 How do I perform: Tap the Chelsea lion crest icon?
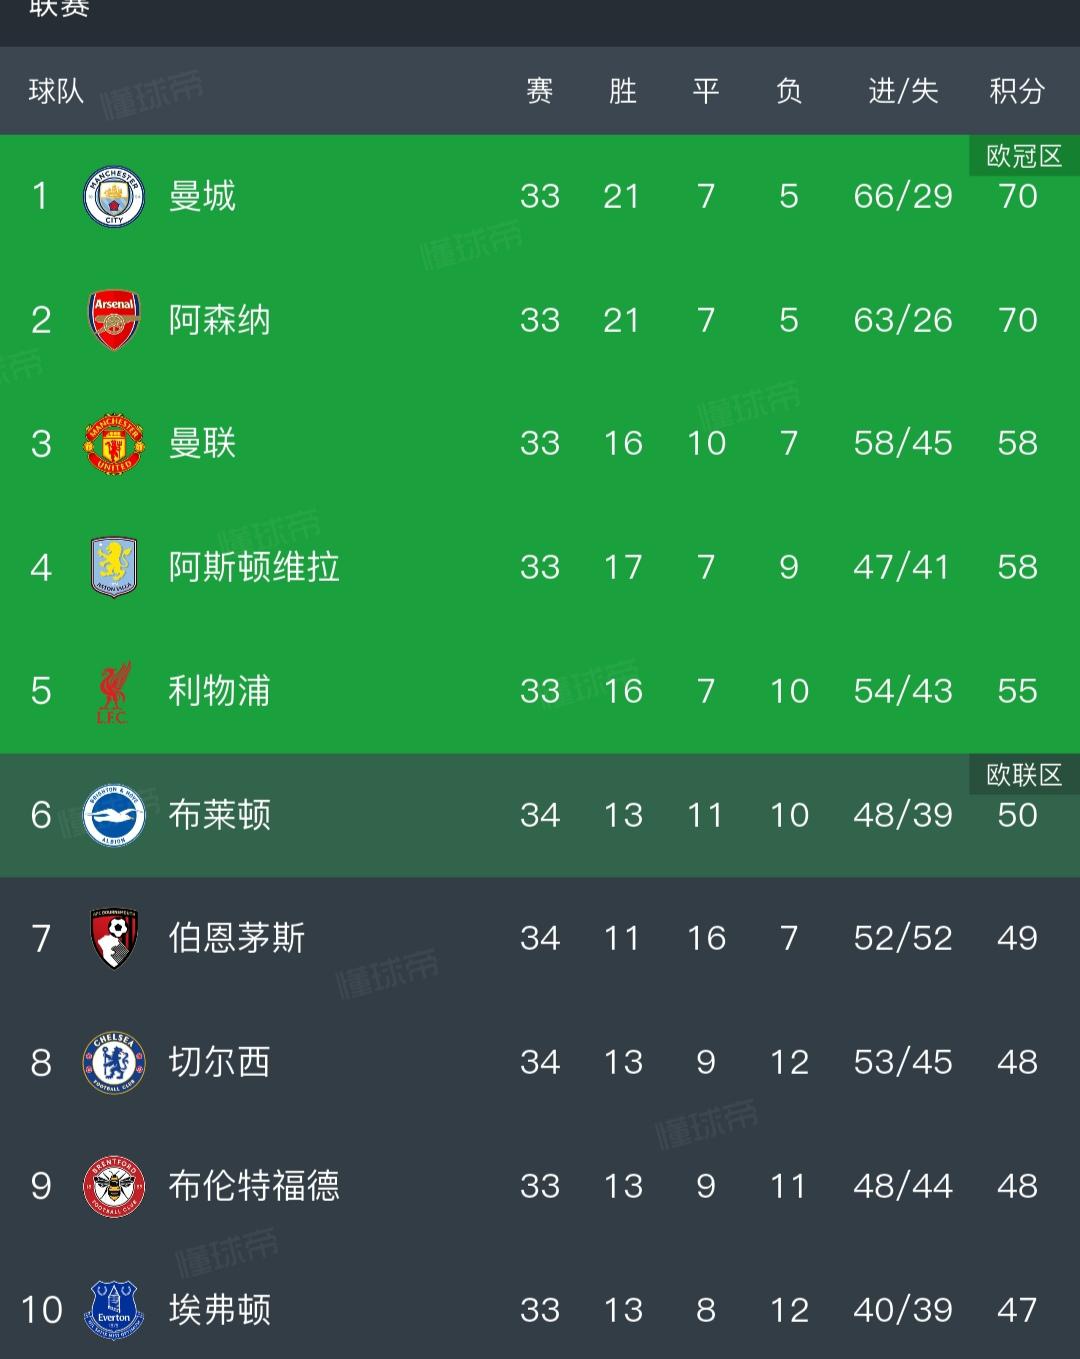114,1062
